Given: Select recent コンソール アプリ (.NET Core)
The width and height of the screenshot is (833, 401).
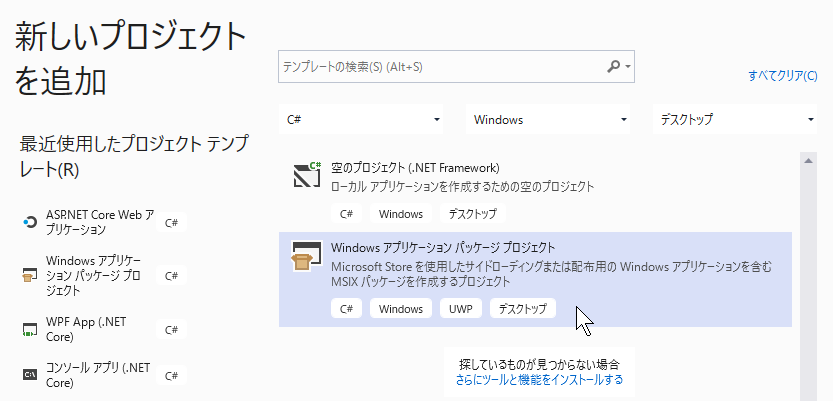Looking at the screenshot, I should click(100, 375).
